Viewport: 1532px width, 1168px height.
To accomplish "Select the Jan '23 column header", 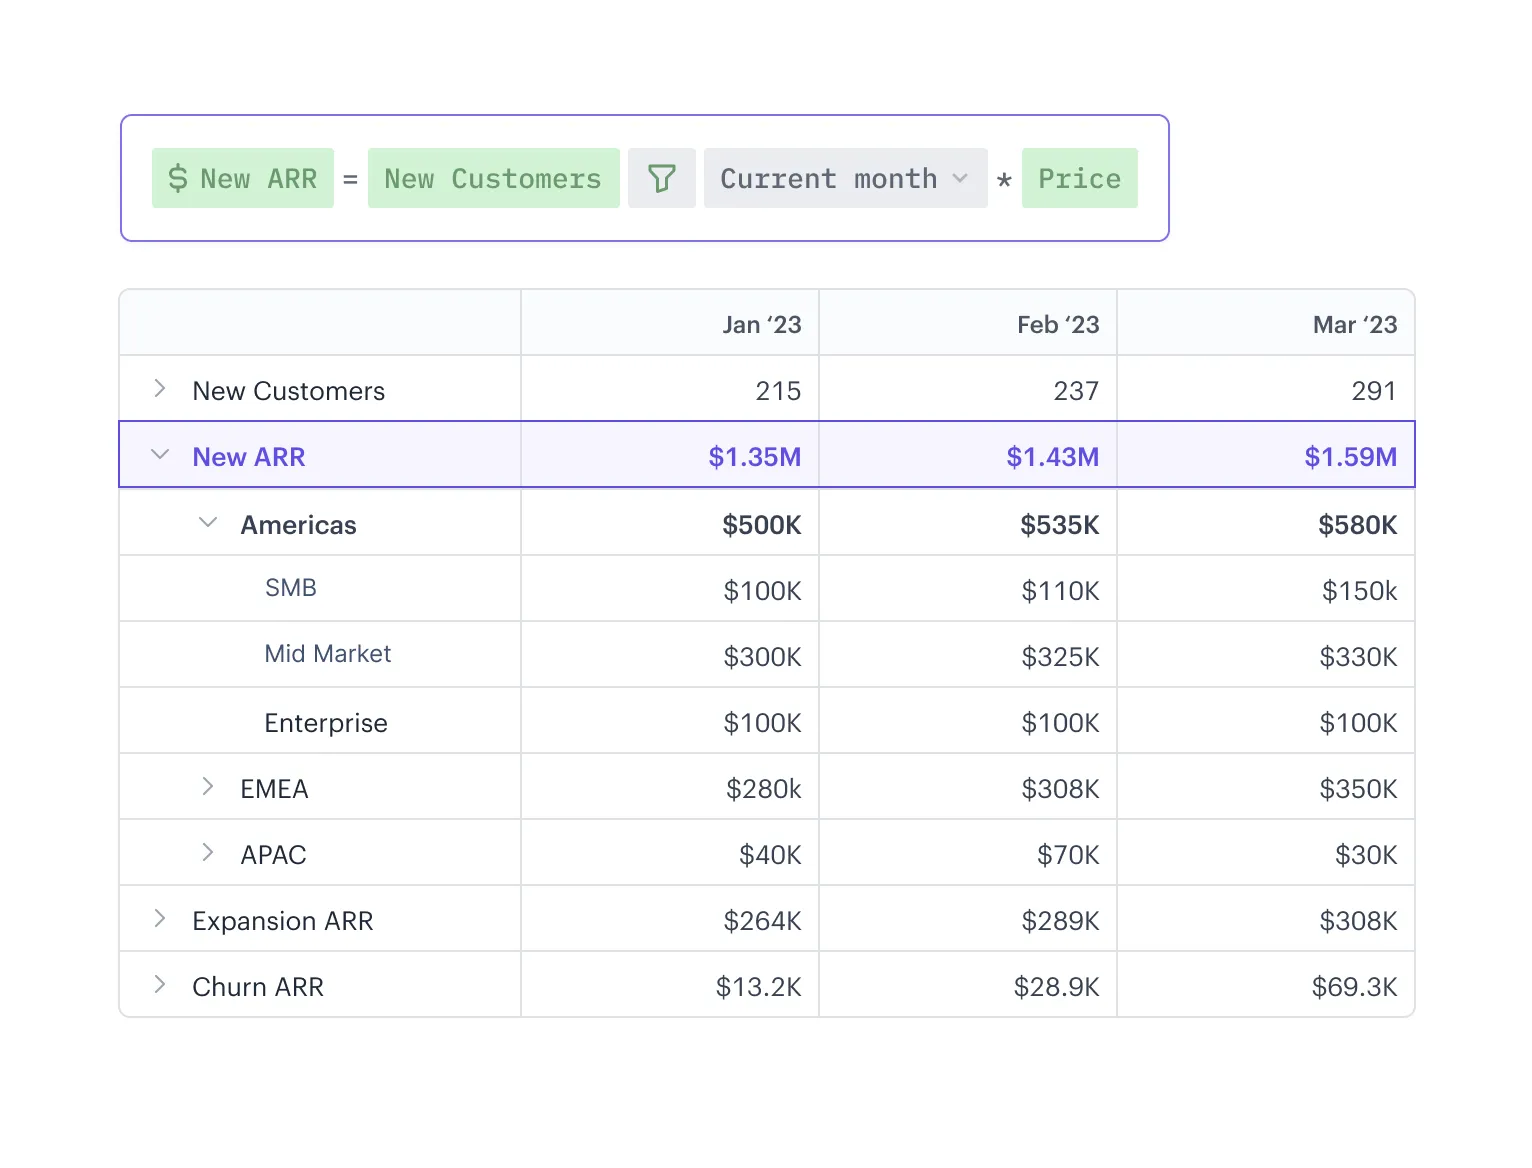I will 762,323.
